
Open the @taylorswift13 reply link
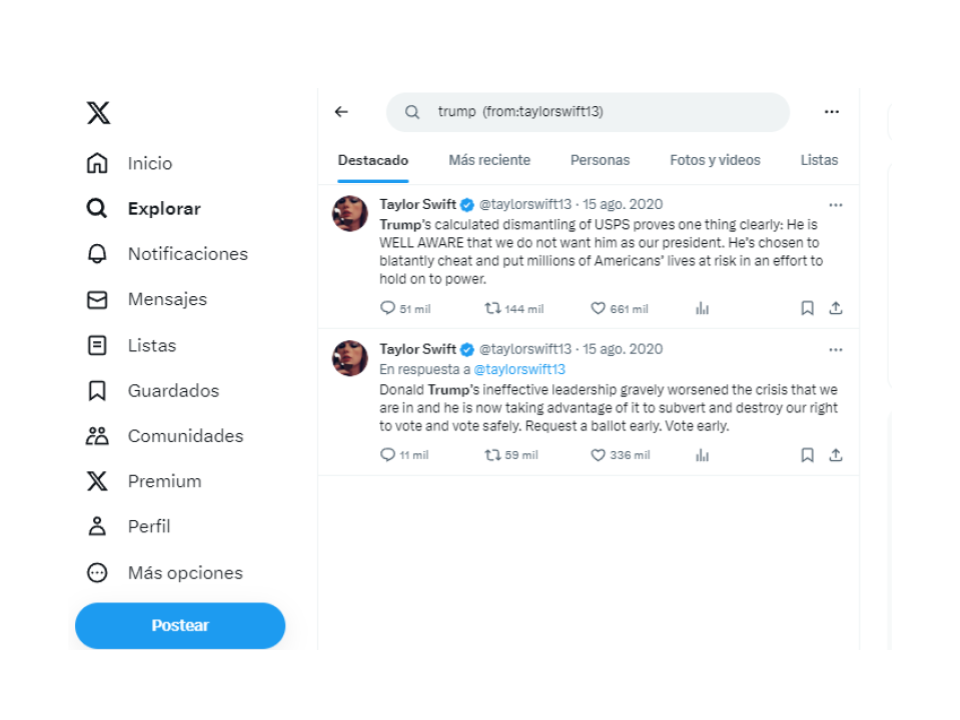pos(520,369)
